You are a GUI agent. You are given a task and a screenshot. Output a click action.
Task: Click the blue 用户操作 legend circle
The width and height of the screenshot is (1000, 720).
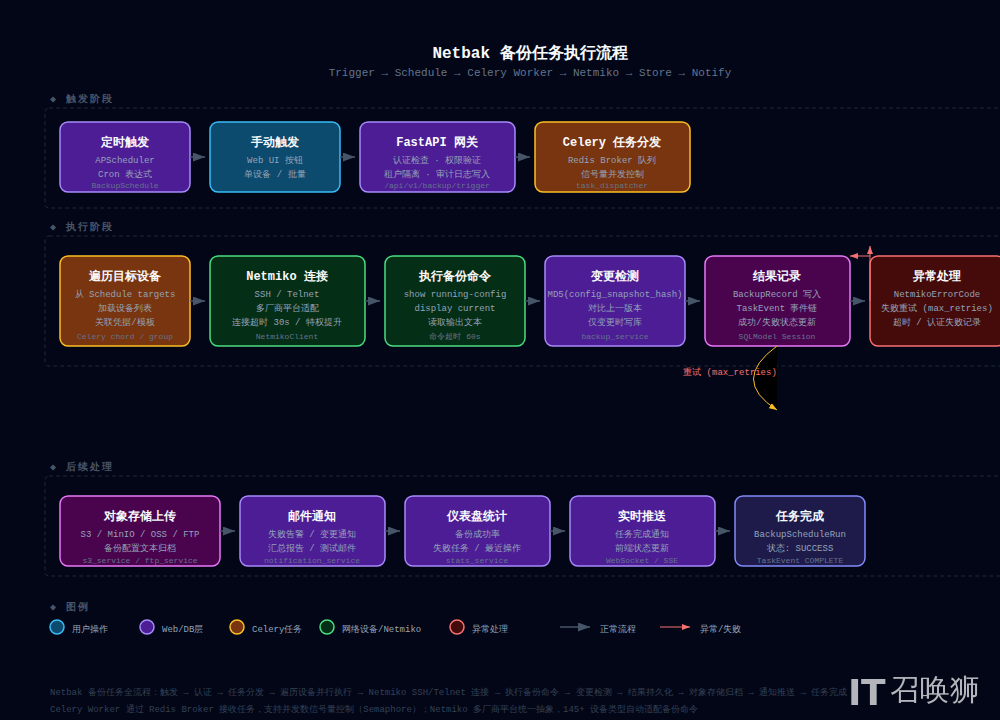pyautogui.click(x=57, y=628)
